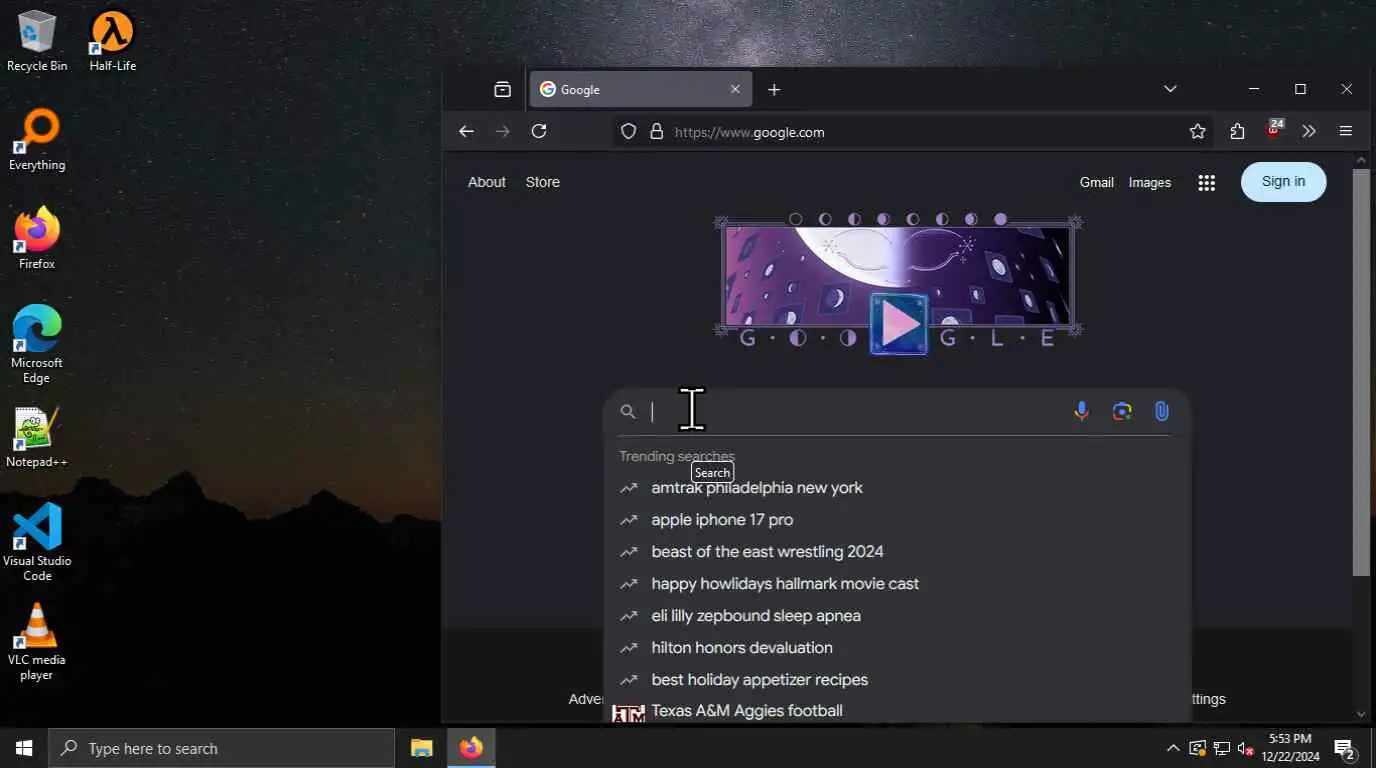Viewport: 1376px width, 768px height.
Task: Click the About link
Action: pyautogui.click(x=487, y=182)
